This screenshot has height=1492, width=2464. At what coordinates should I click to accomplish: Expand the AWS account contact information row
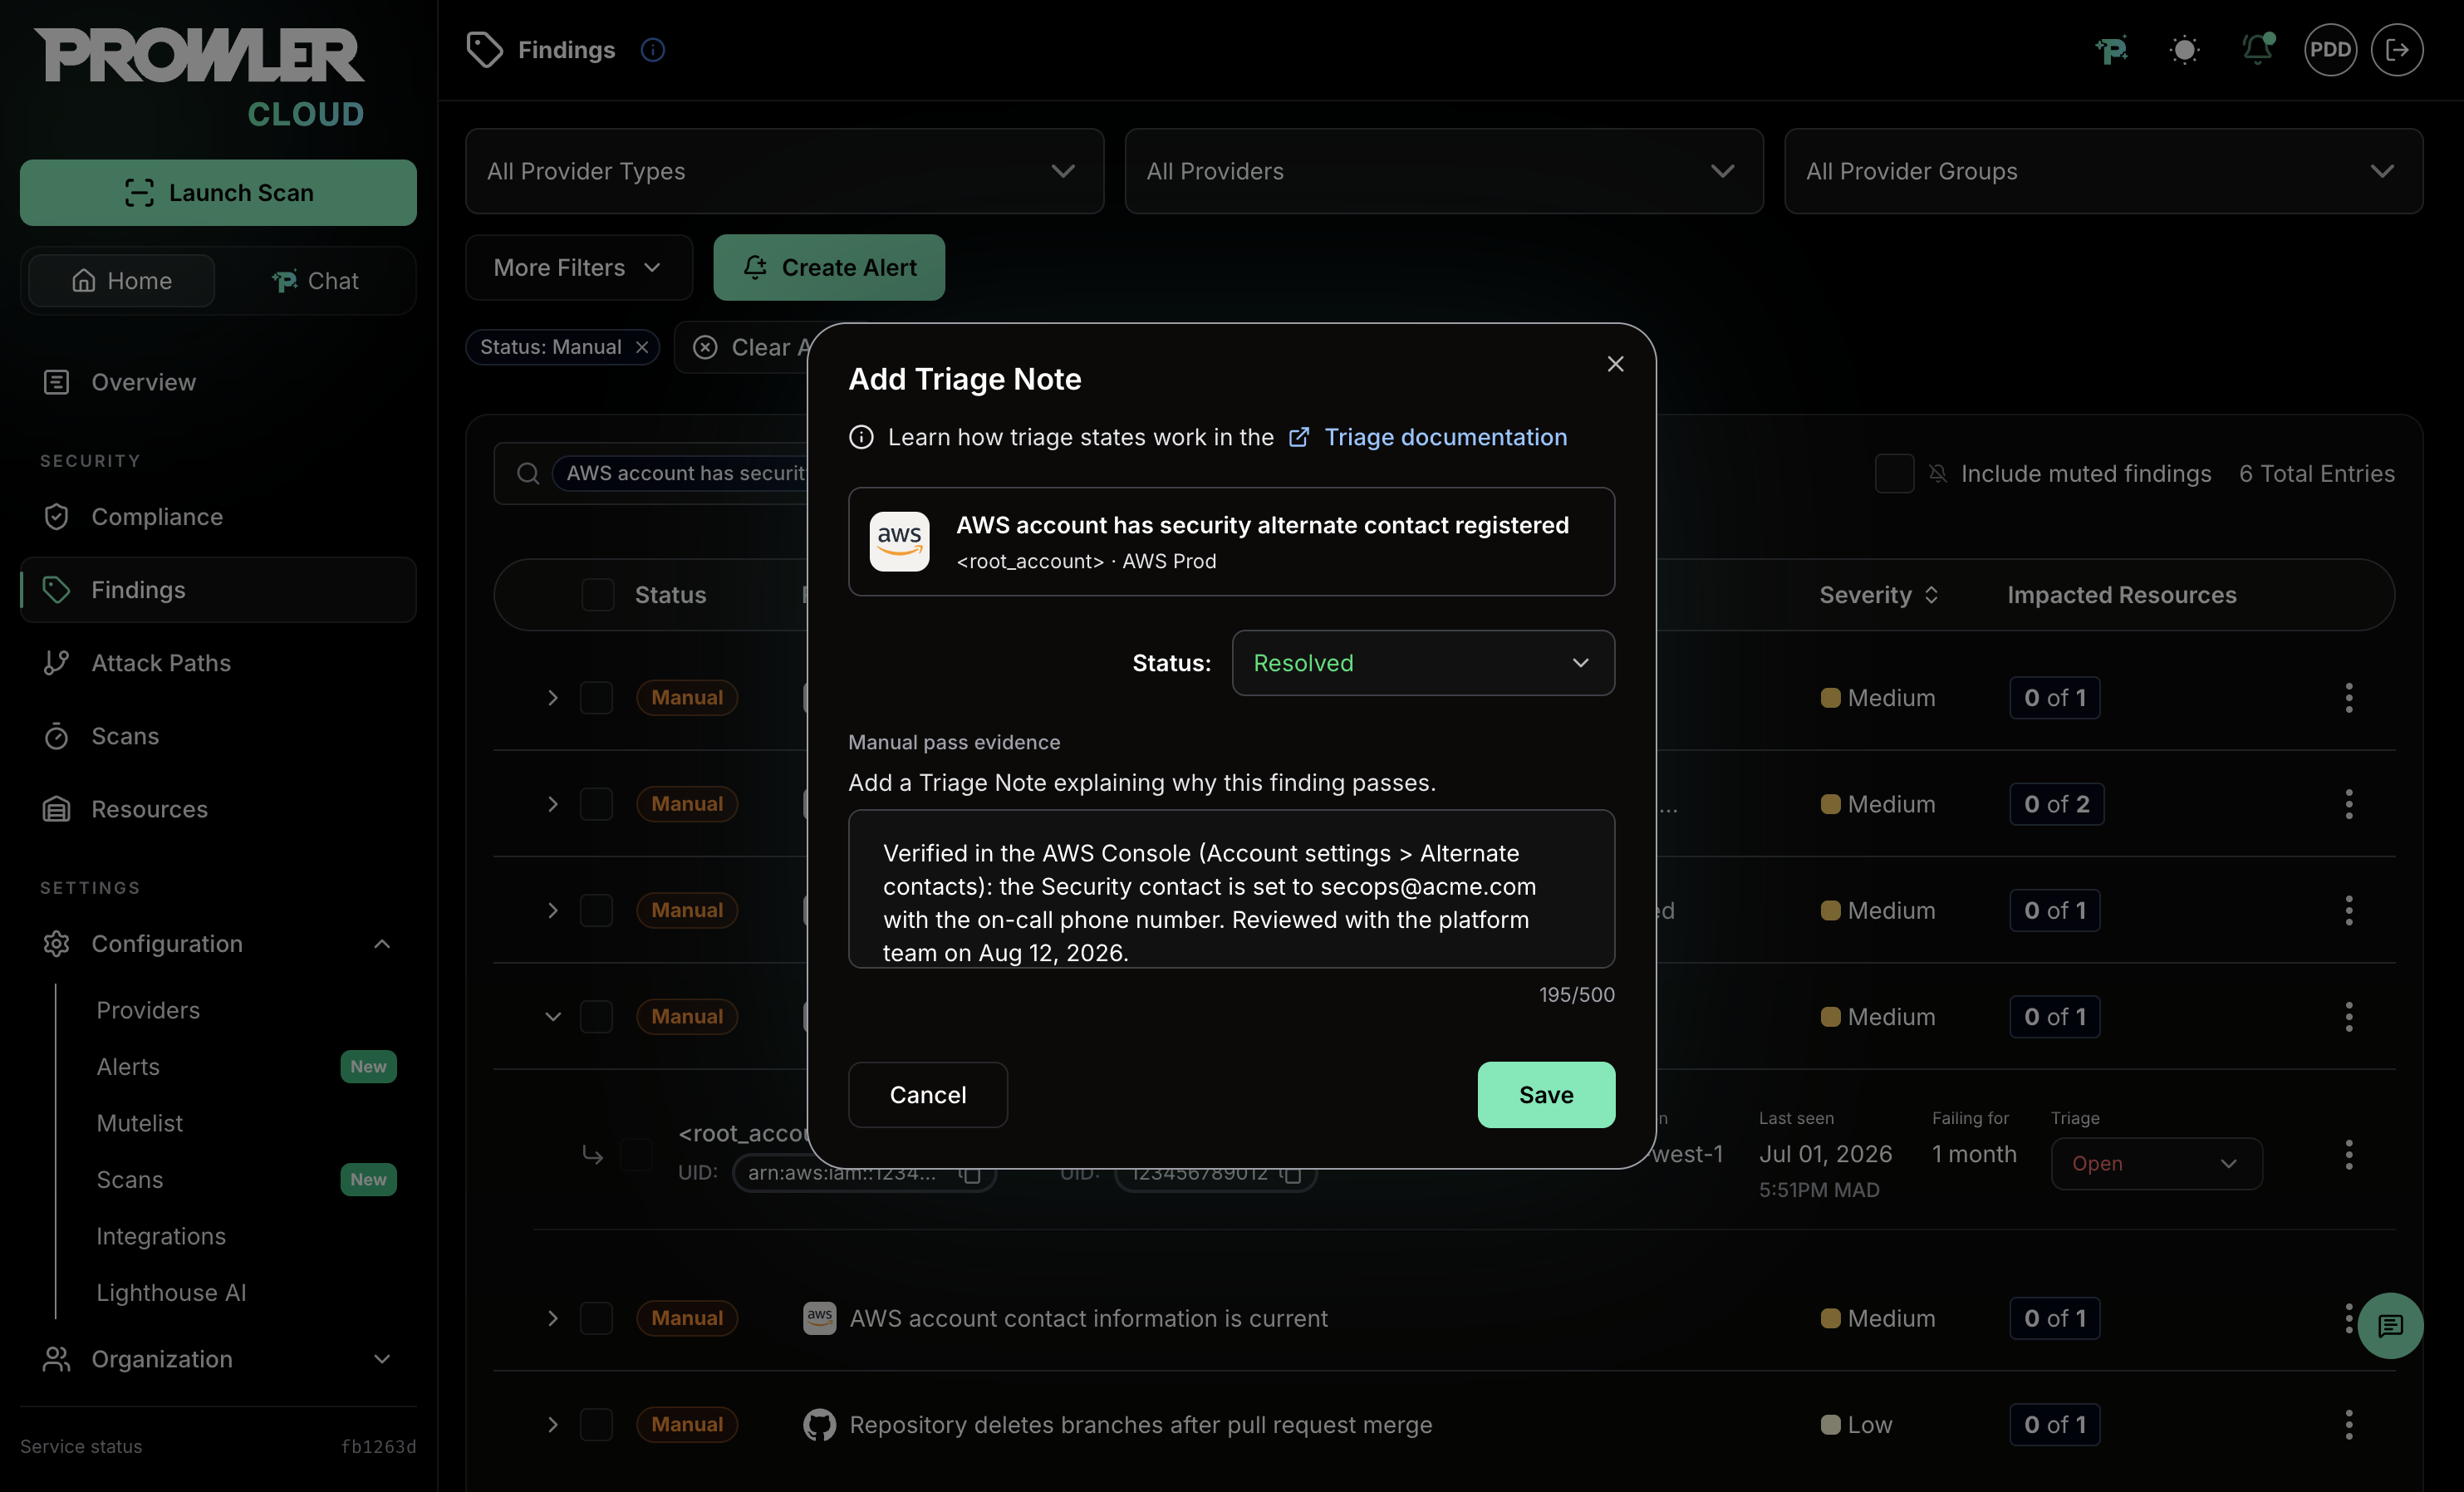tap(552, 1319)
